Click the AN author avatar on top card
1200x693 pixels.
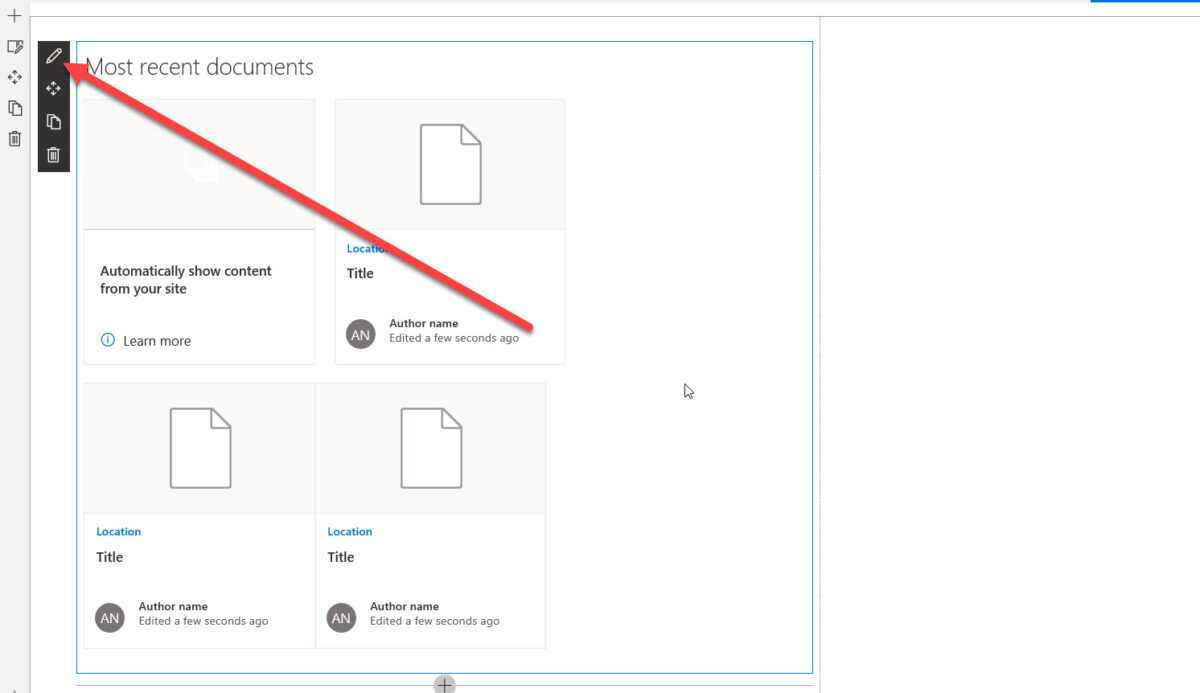360,333
